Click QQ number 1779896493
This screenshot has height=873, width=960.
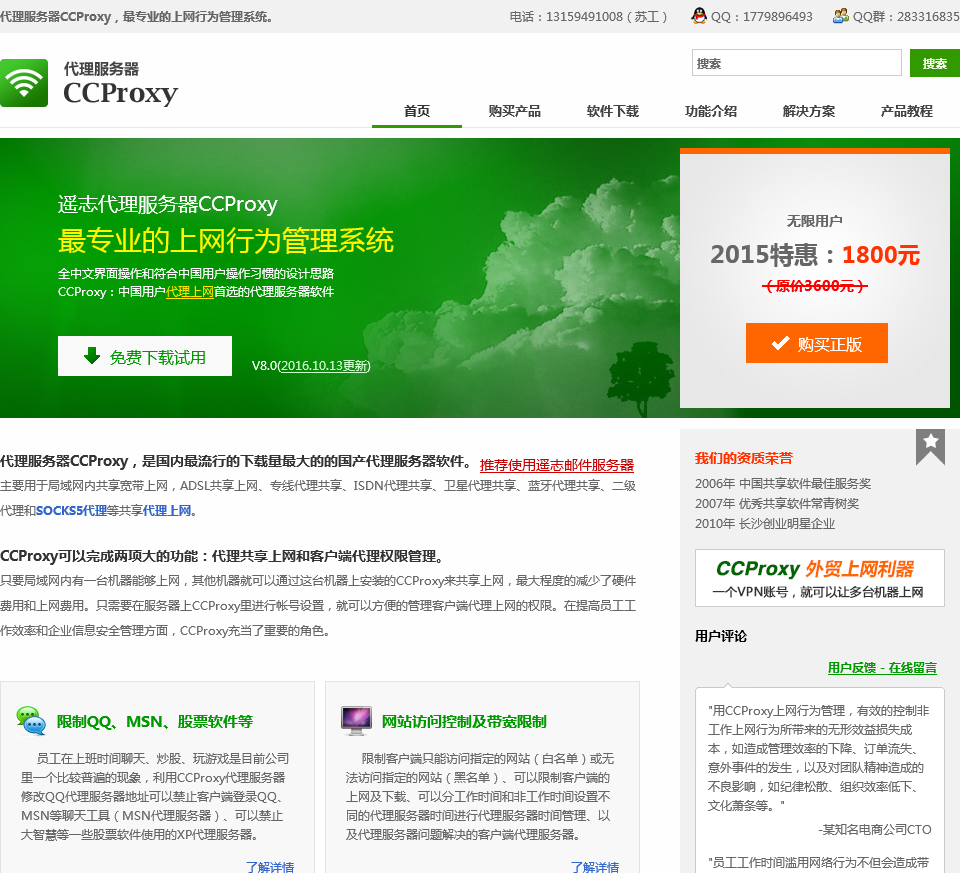tap(778, 17)
